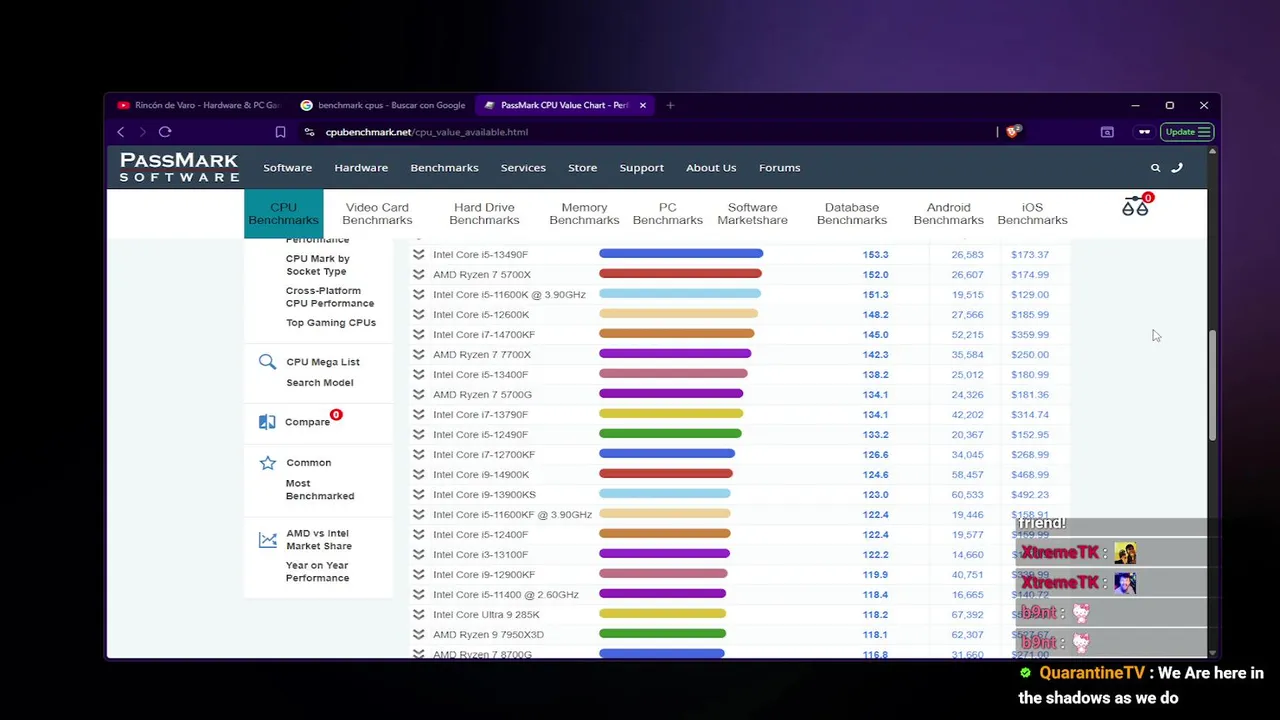Click the page vertical scrollbar thumb

click(1212, 385)
